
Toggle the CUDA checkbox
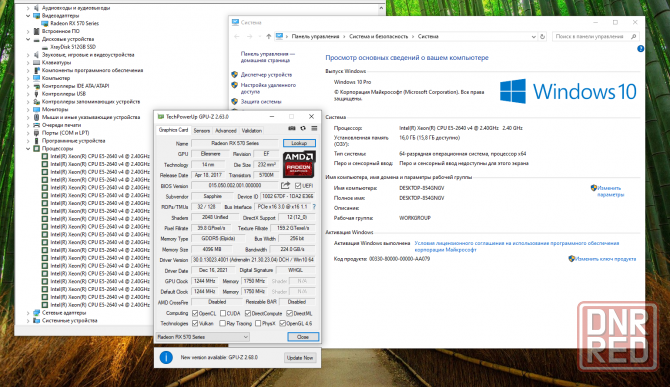pyautogui.click(x=223, y=314)
